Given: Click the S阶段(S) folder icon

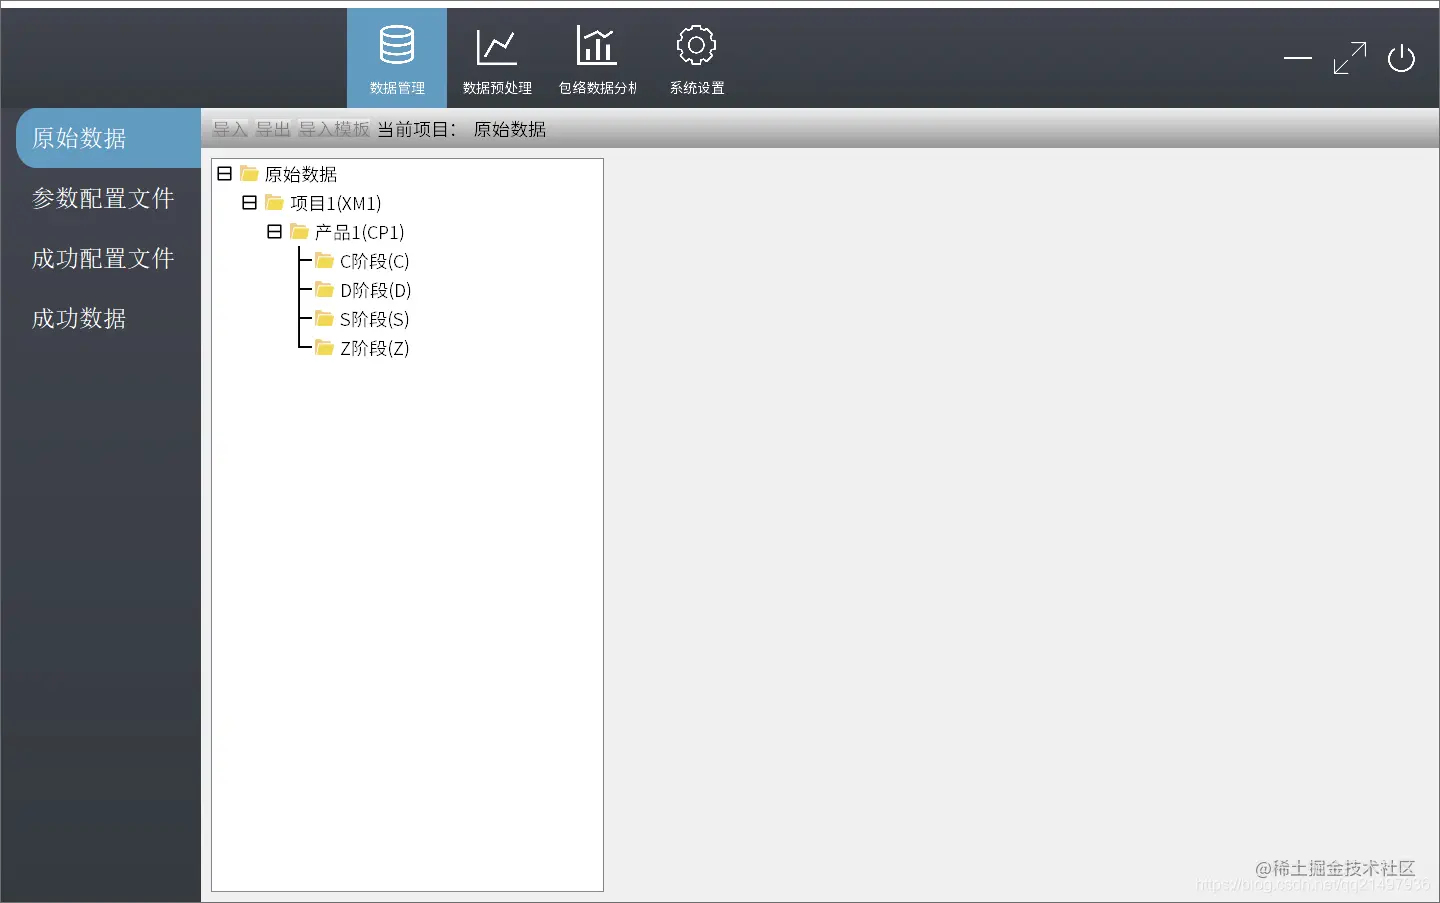Looking at the screenshot, I should (x=325, y=319).
